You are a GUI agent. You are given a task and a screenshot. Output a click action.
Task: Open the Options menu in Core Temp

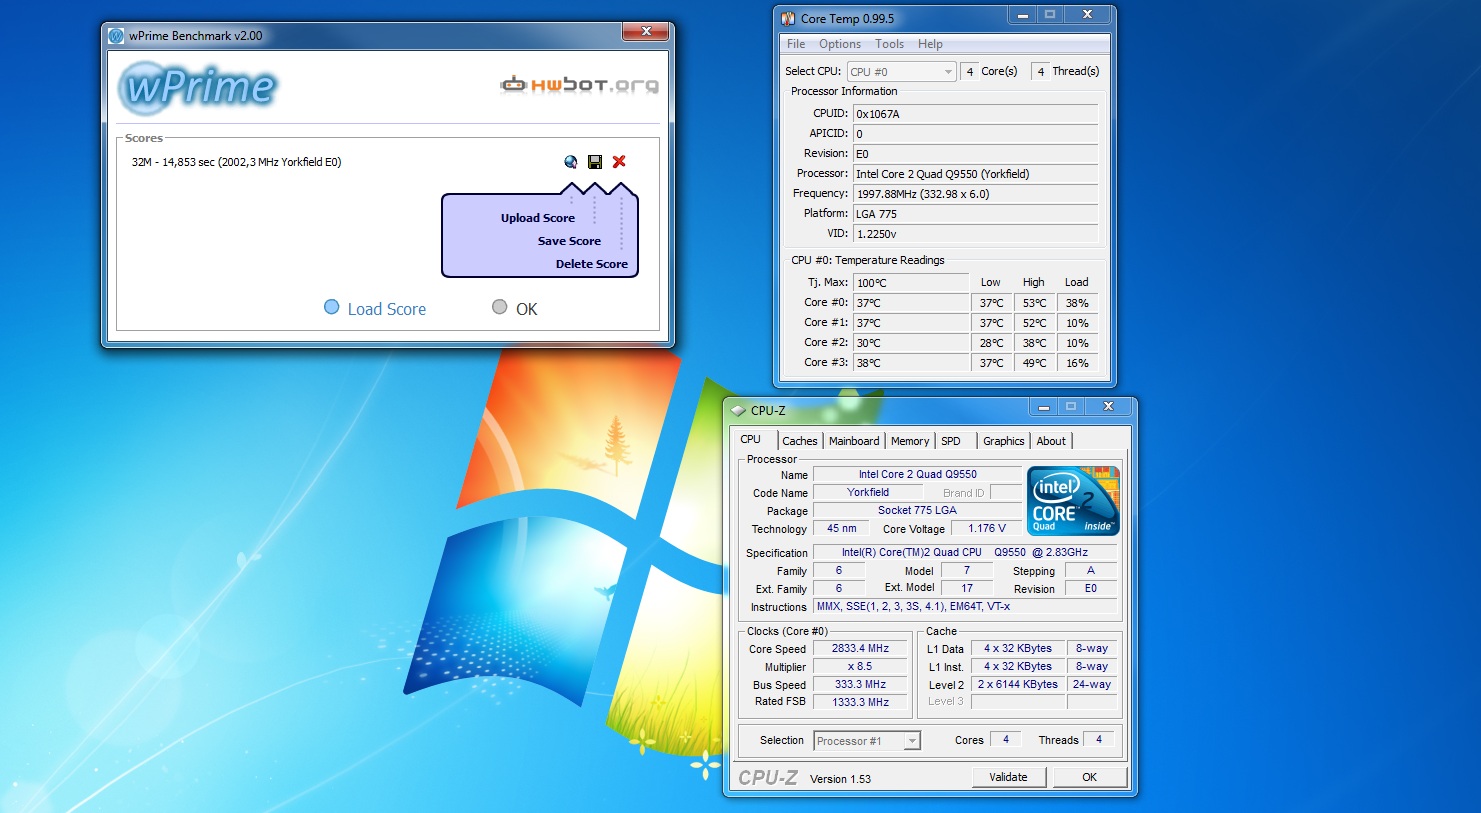[x=840, y=44]
